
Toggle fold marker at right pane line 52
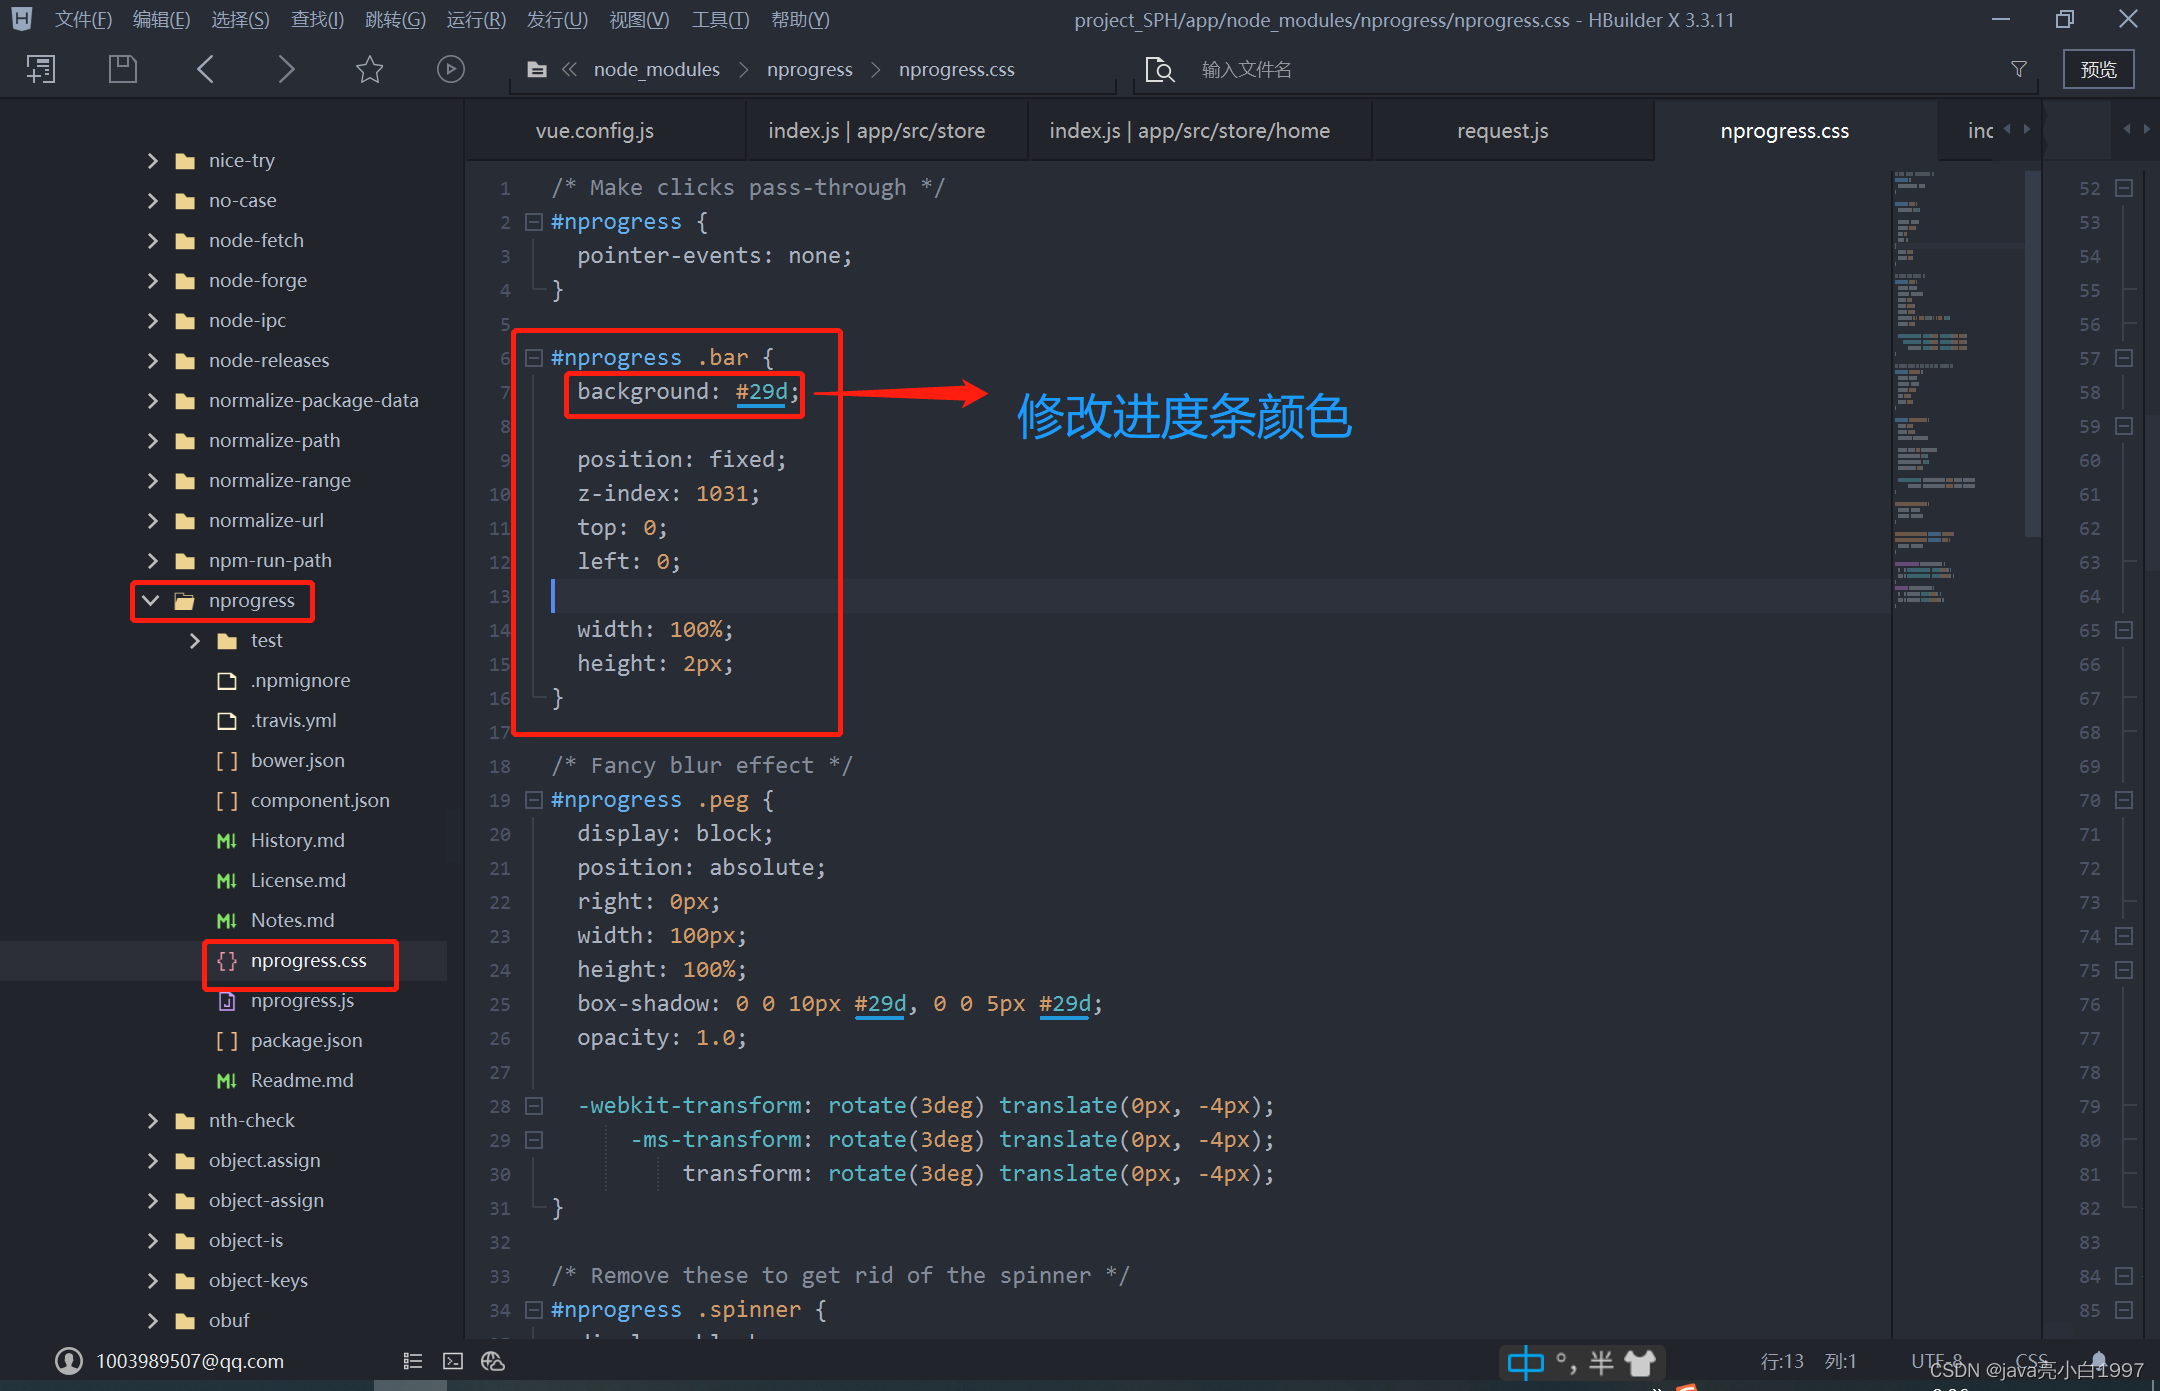tap(2125, 188)
